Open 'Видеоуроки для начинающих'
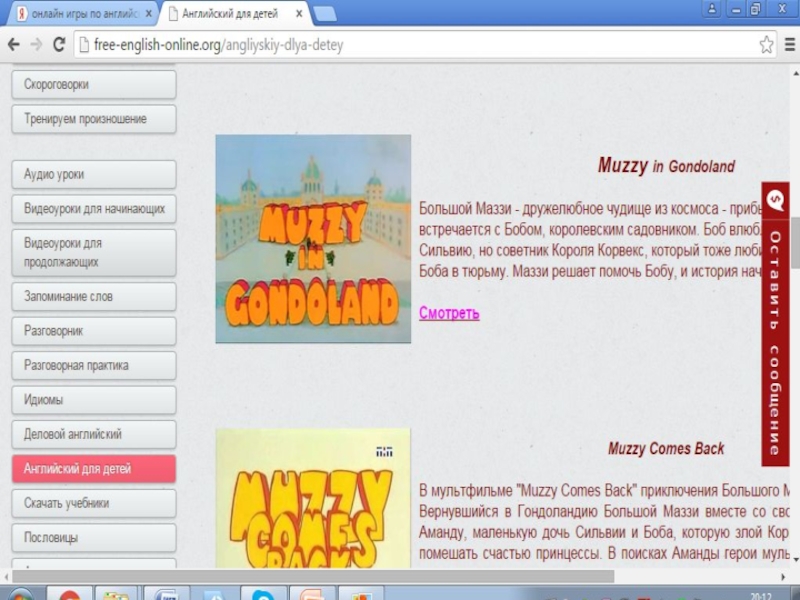Image resolution: width=800 pixels, height=600 pixels. (94, 209)
